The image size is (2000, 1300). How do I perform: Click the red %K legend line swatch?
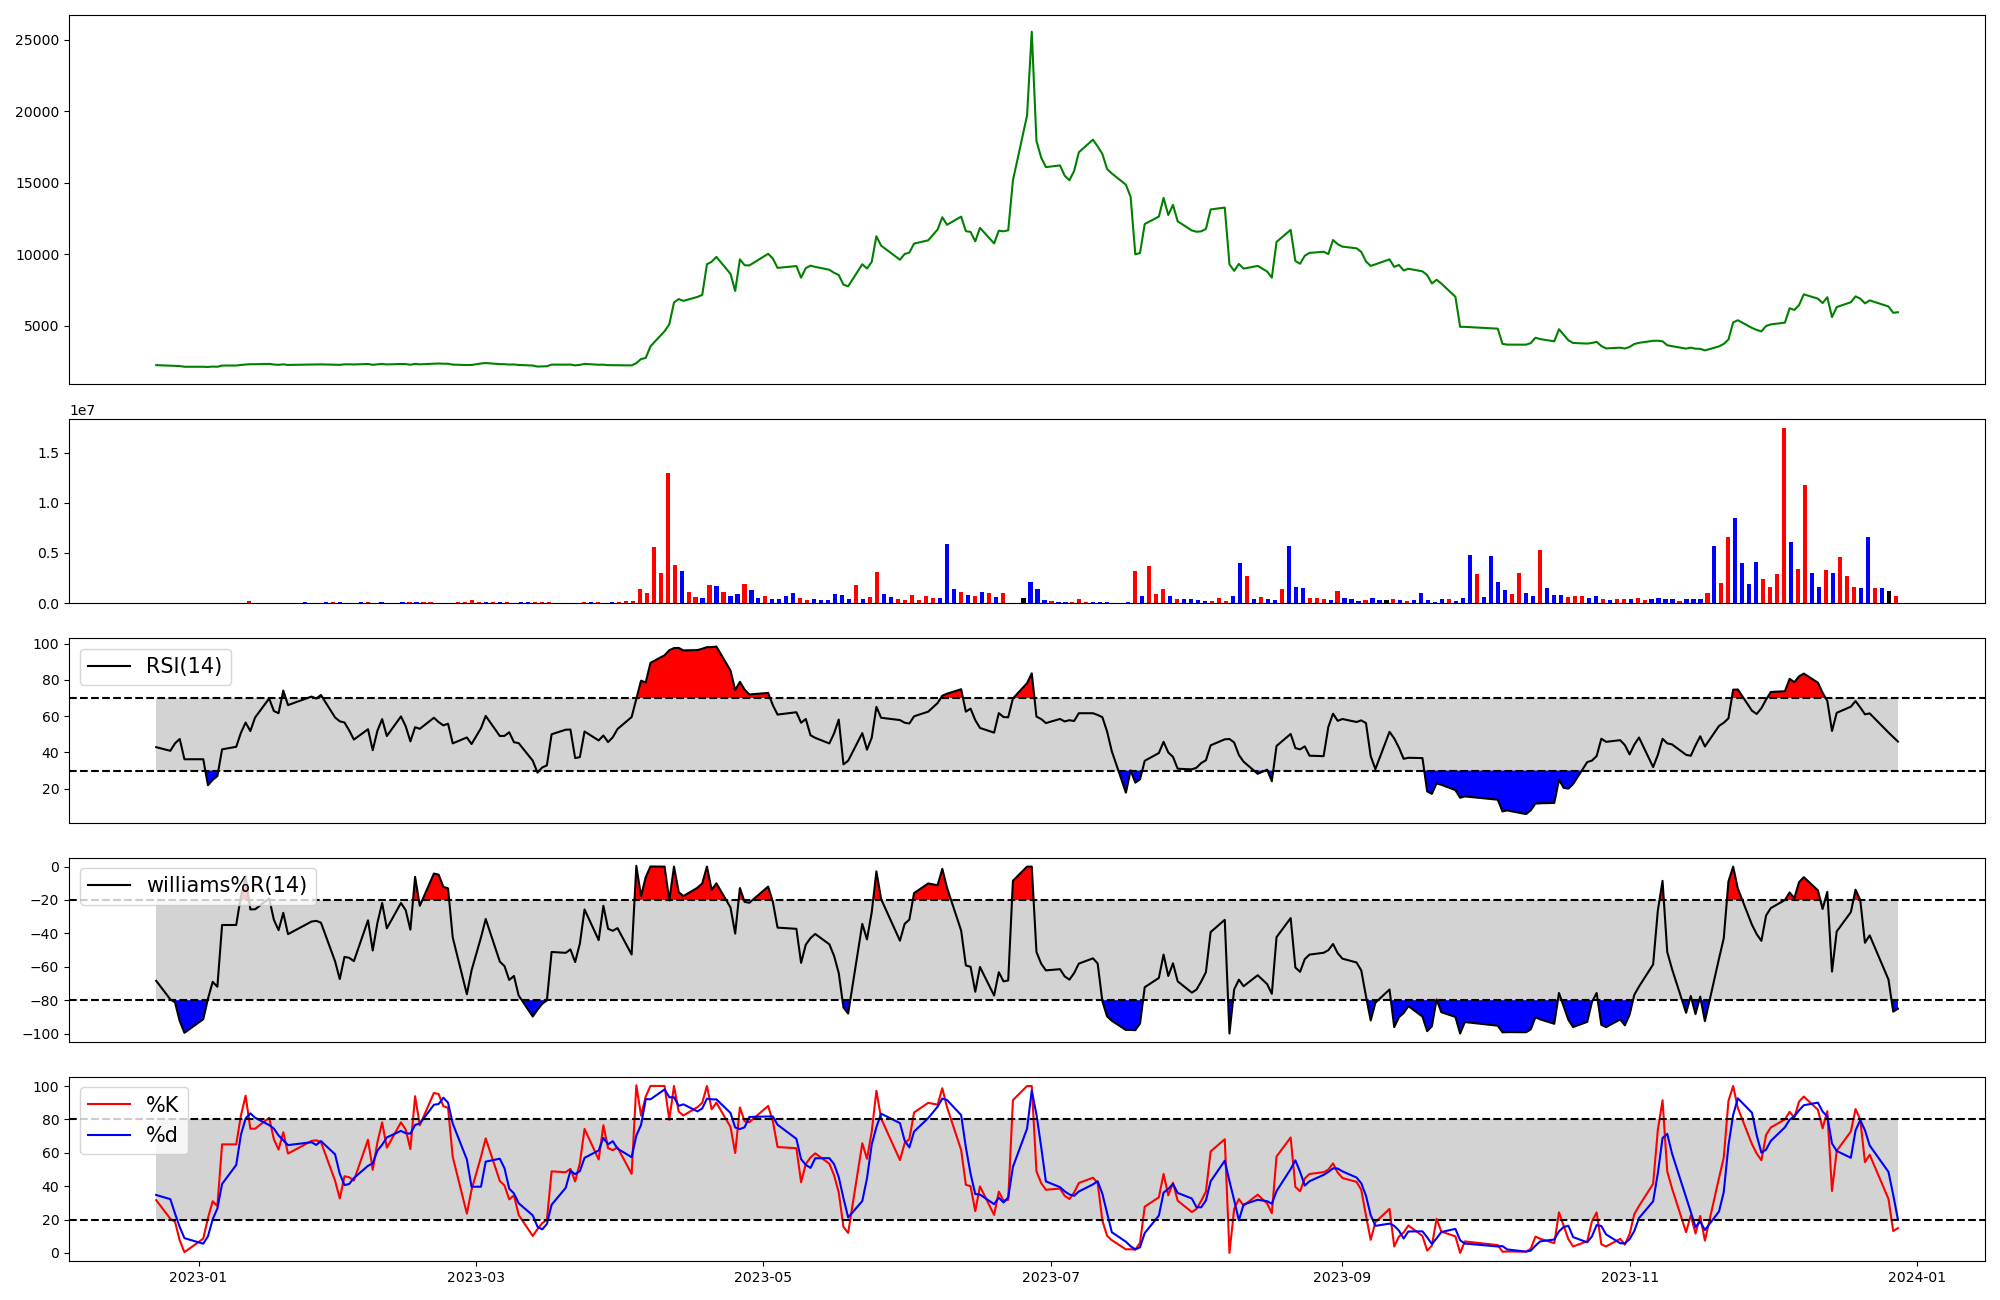pyautogui.click(x=110, y=1105)
